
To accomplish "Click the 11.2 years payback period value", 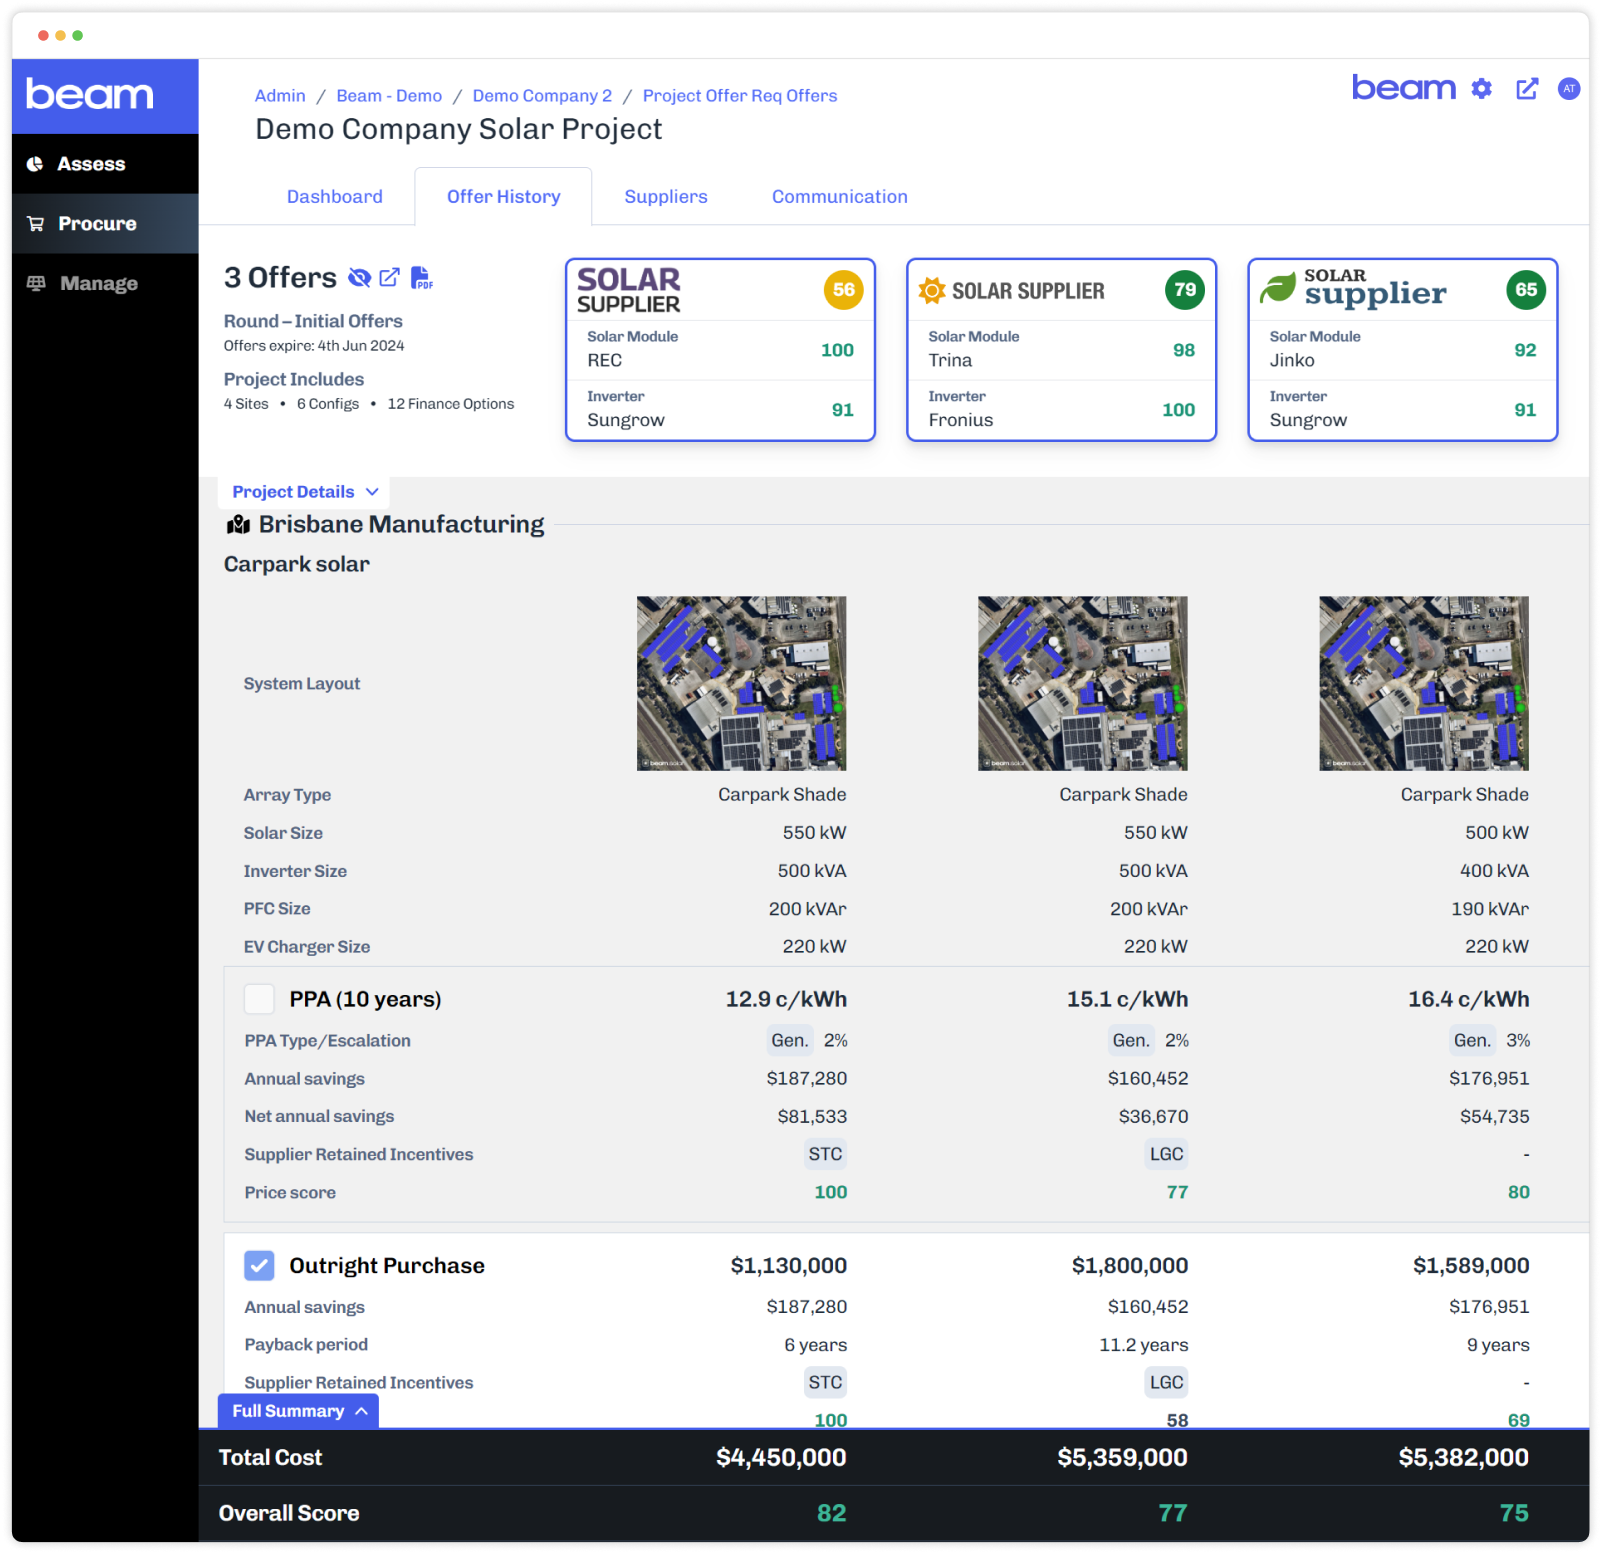I will [1144, 1346].
